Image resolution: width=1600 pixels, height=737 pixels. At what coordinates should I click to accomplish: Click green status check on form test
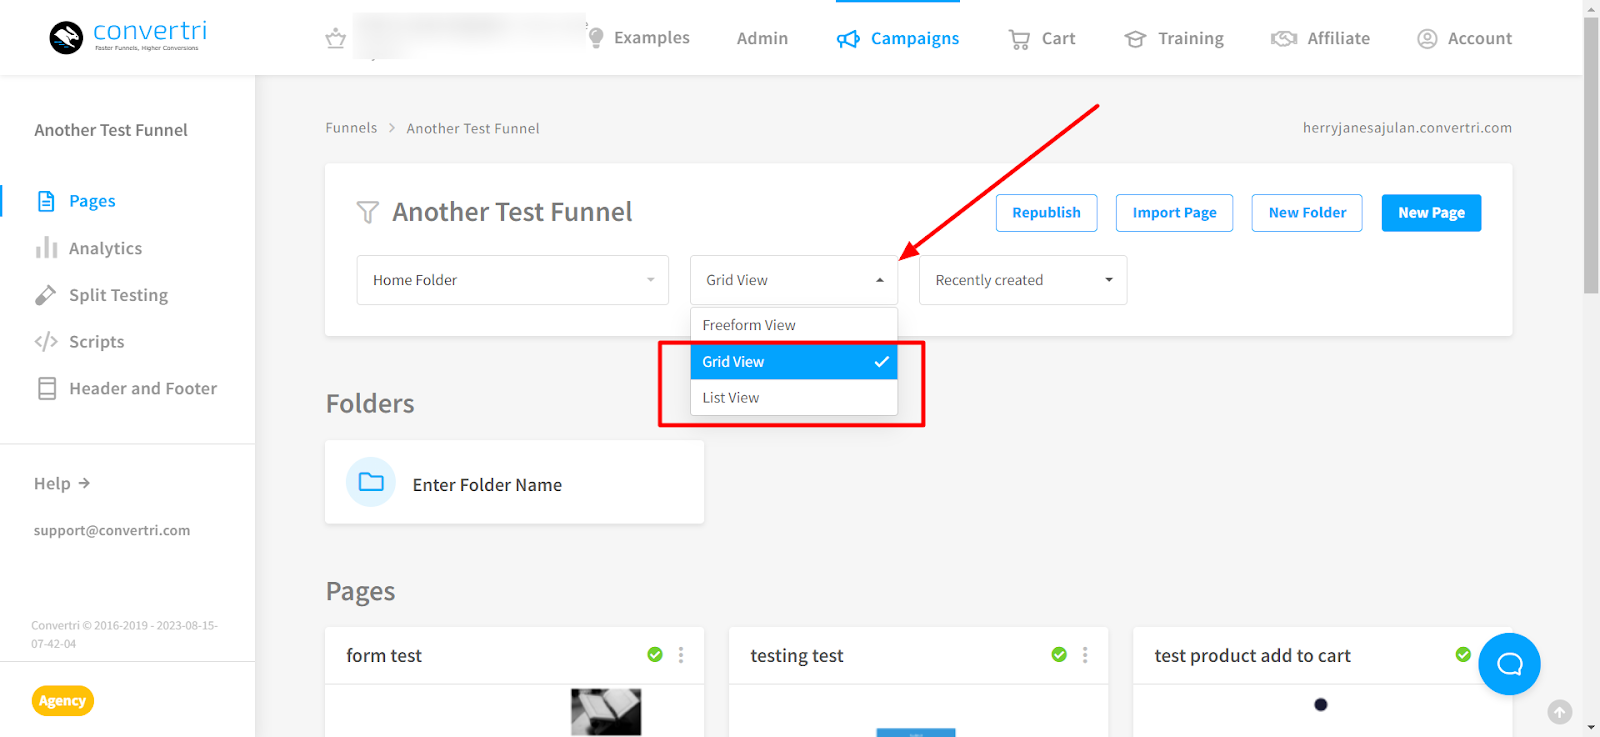(655, 655)
